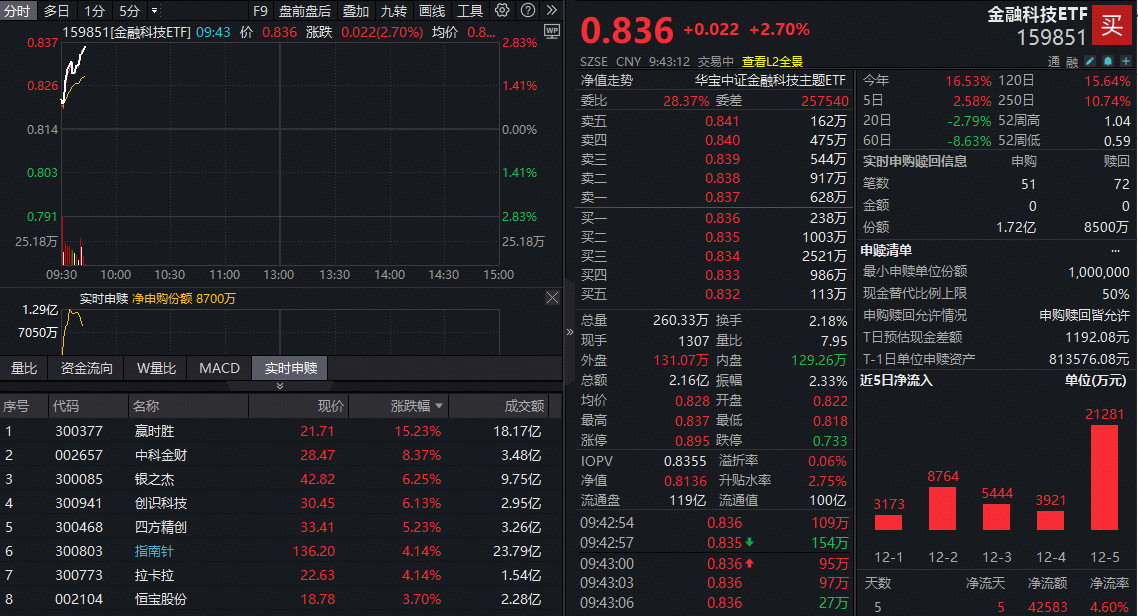Expand the double-chevron overflow menu
Screen dimensions: 1138x616
point(552,10)
